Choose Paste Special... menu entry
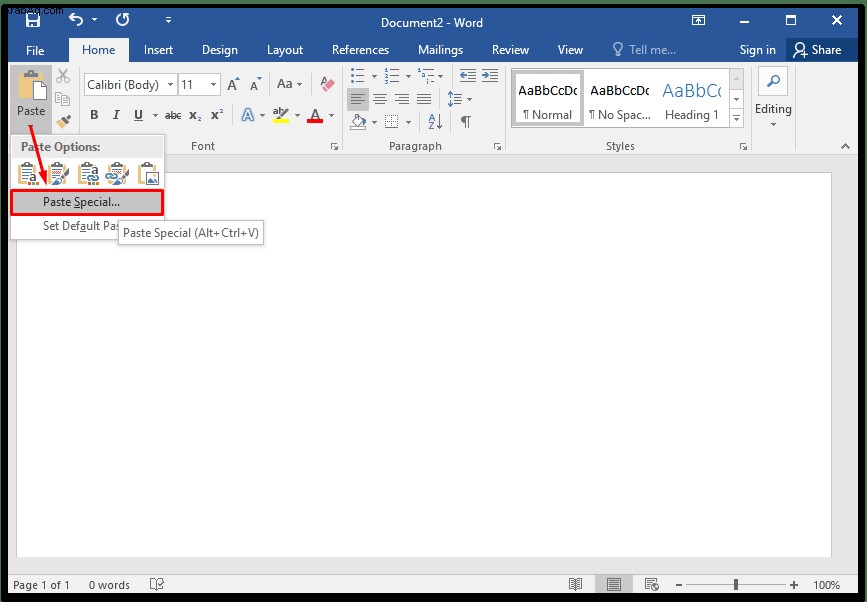This screenshot has height=602, width=867. coord(87,202)
